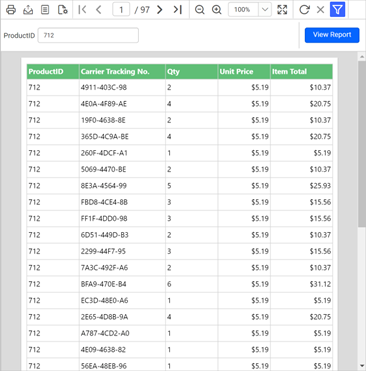Open the zoom percentage dropdown arrow

tap(265, 10)
